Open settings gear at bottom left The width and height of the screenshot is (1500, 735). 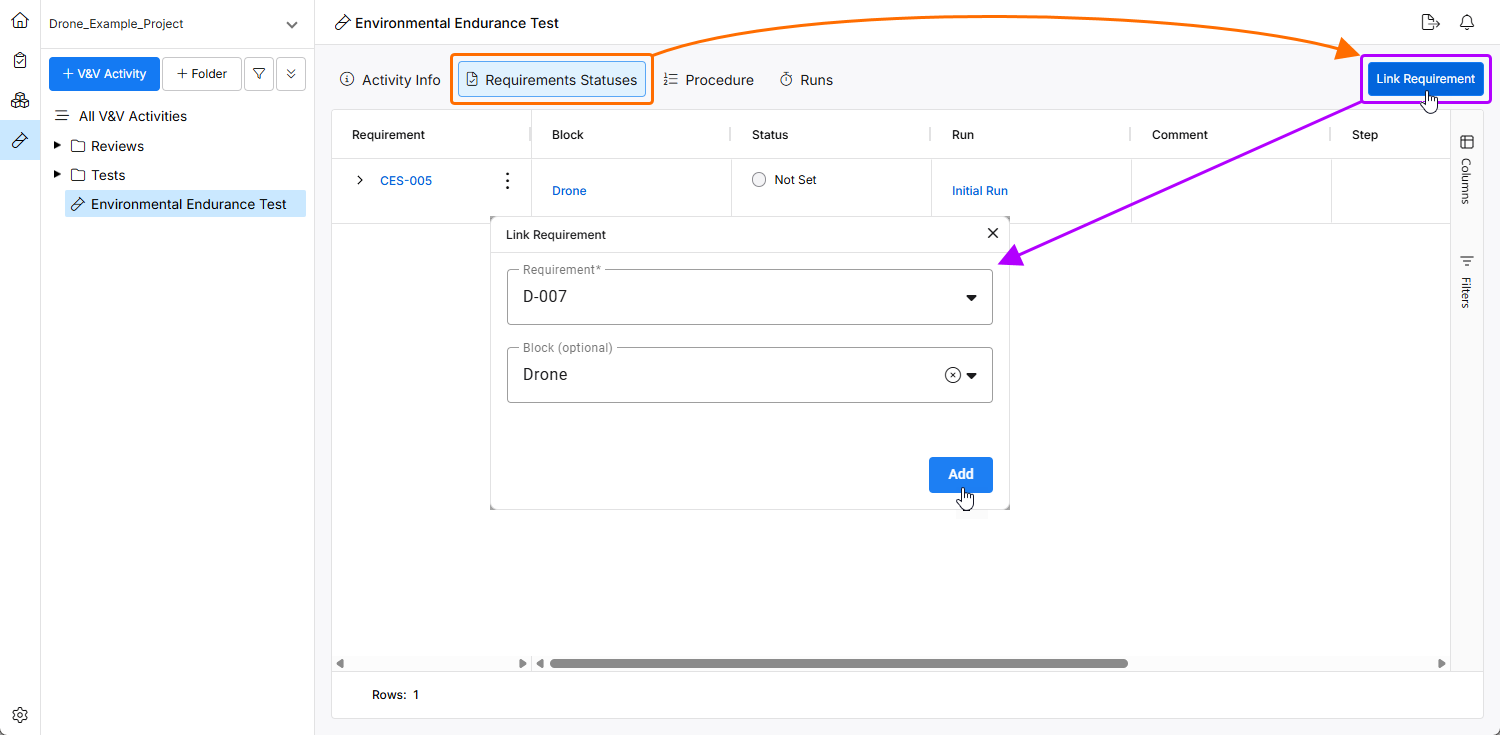20,715
